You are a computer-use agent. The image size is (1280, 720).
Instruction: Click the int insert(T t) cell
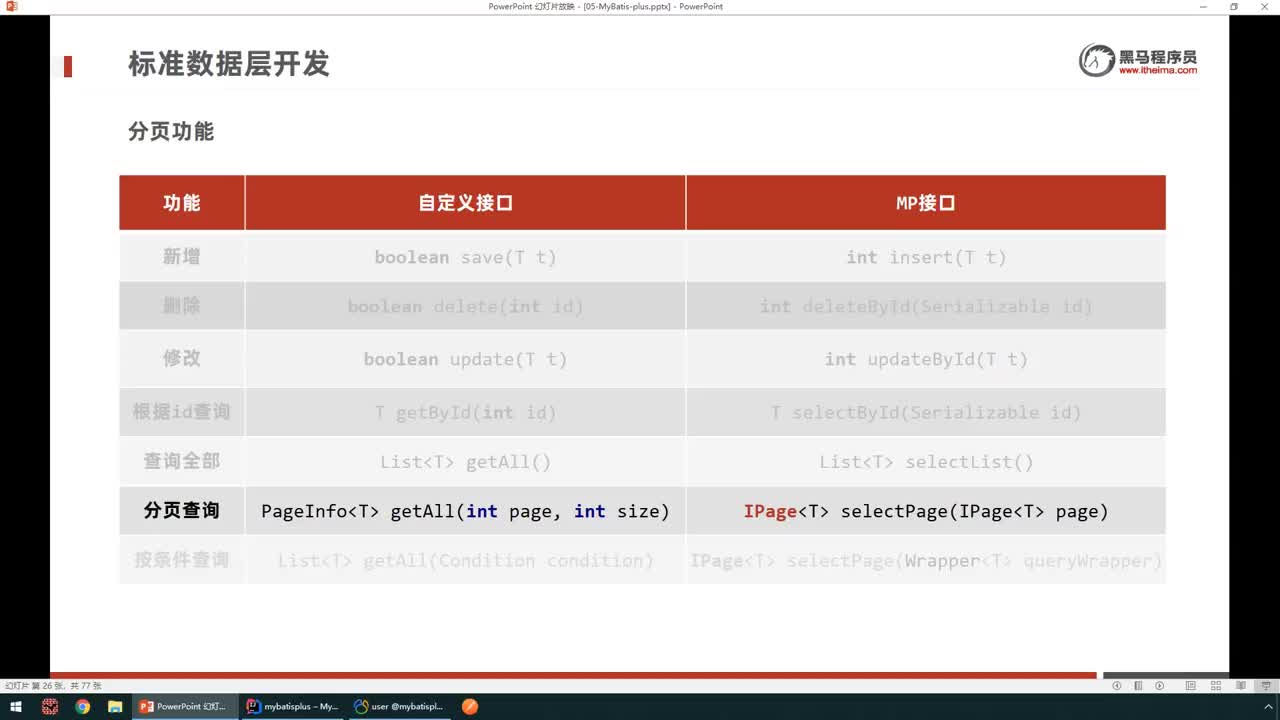tap(926, 257)
